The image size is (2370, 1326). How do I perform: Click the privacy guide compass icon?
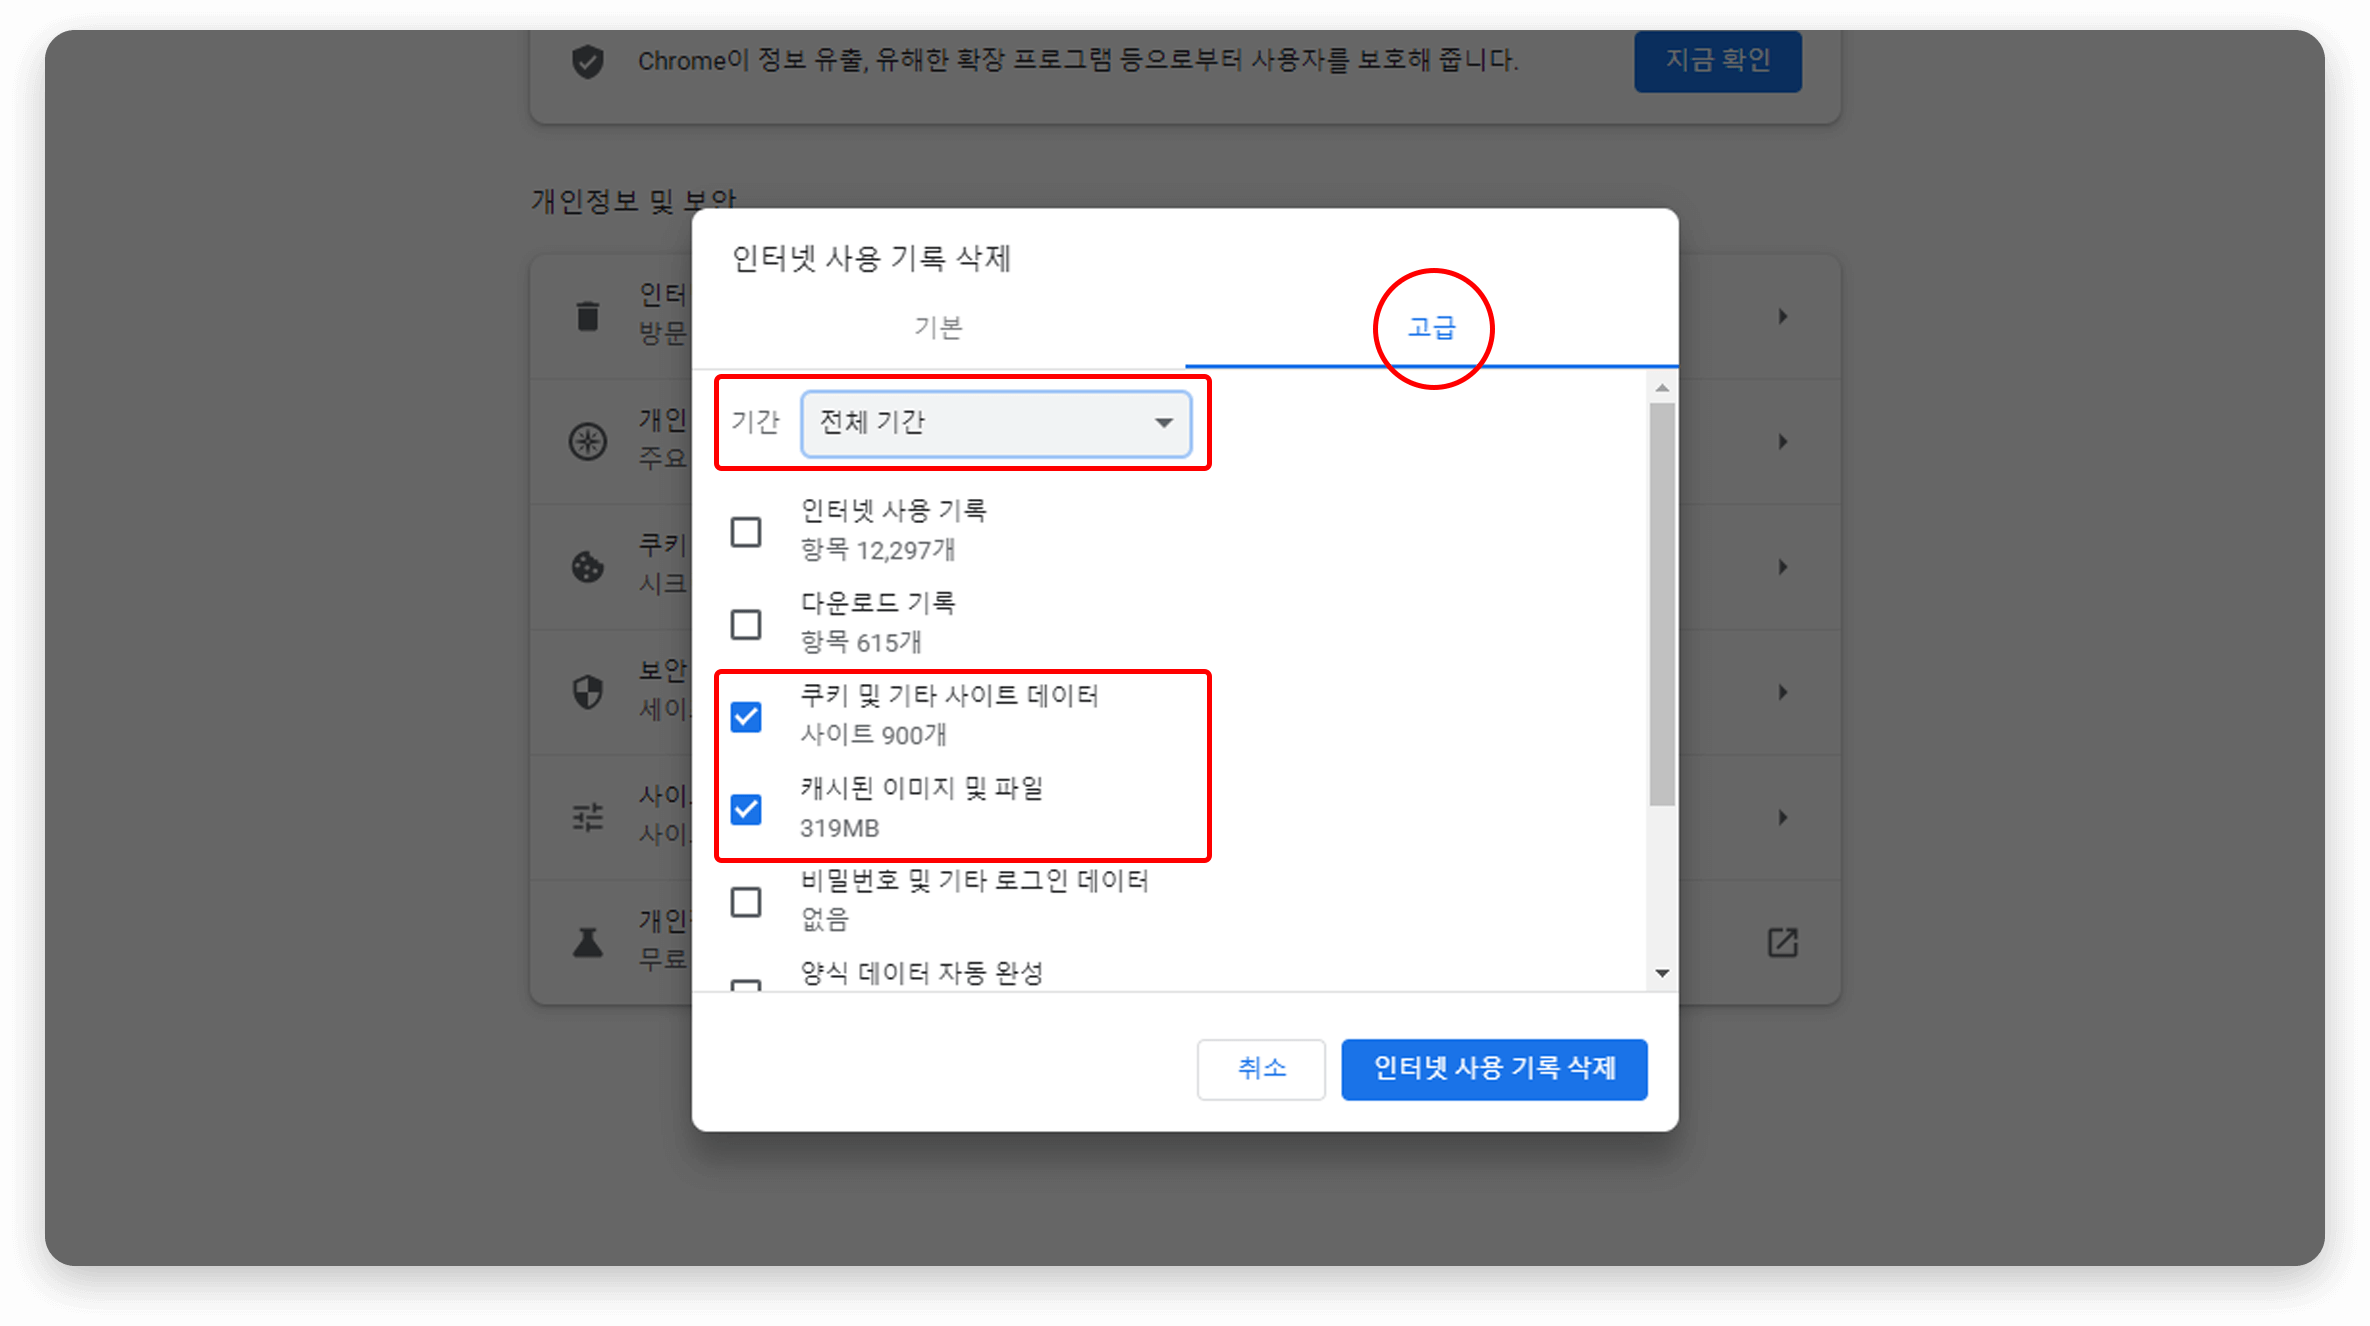[588, 441]
